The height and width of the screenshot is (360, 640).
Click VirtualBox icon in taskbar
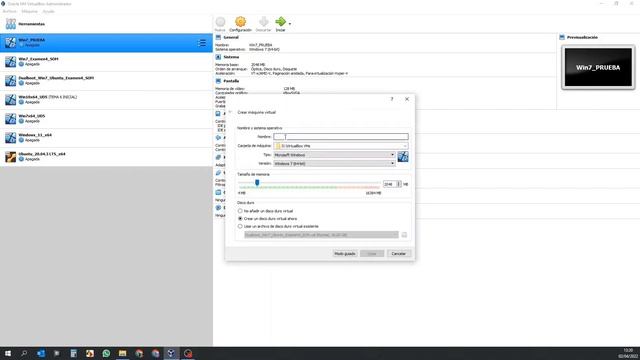tap(171, 353)
